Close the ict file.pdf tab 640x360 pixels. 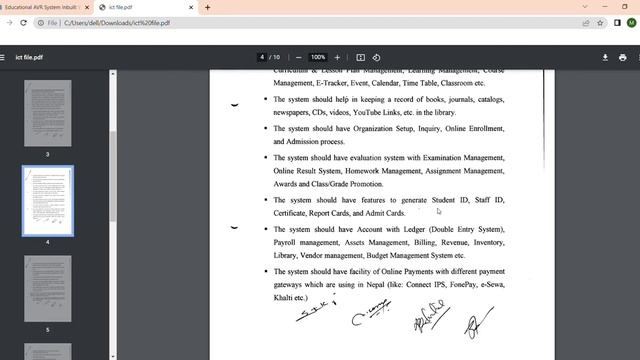(191, 7)
